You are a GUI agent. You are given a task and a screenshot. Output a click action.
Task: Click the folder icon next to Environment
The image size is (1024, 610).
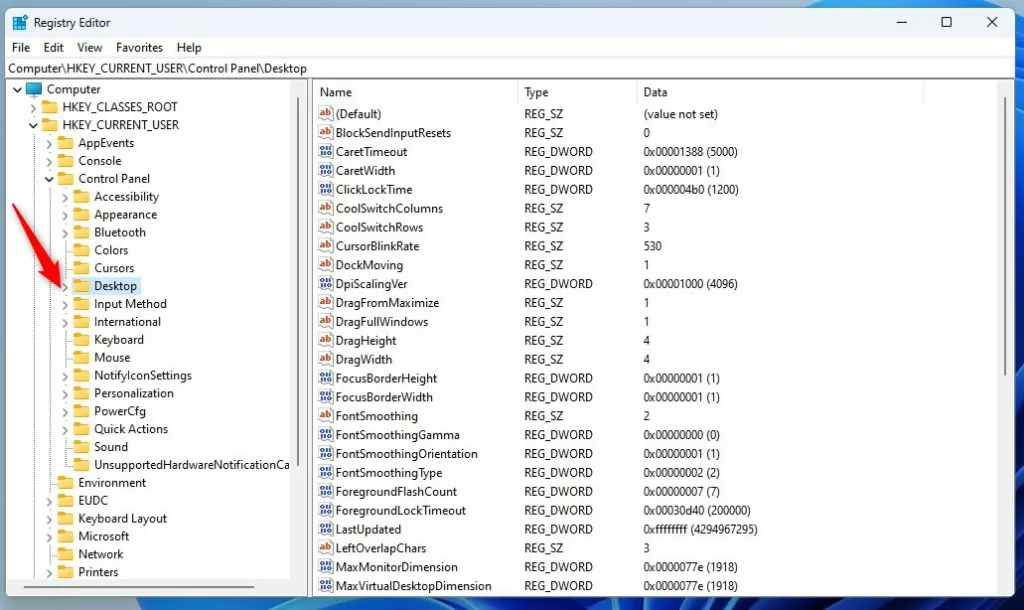click(65, 483)
